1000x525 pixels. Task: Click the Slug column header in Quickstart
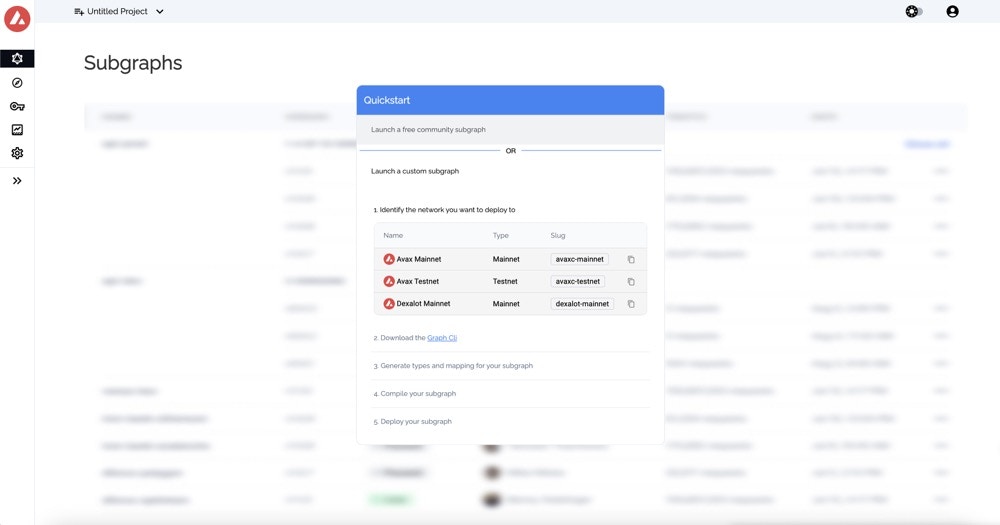coord(558,235)
